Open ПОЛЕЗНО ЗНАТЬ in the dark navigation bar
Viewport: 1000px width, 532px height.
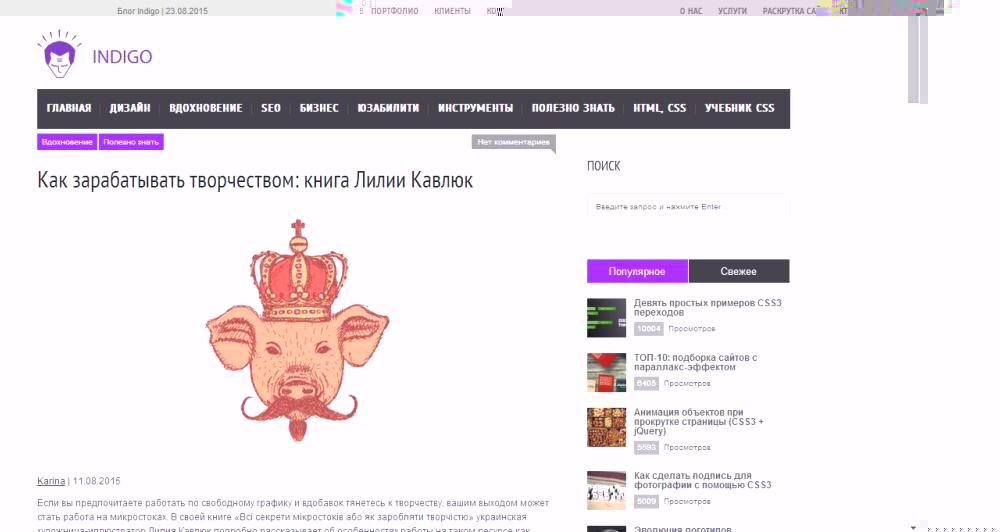(x=573, y=108)
